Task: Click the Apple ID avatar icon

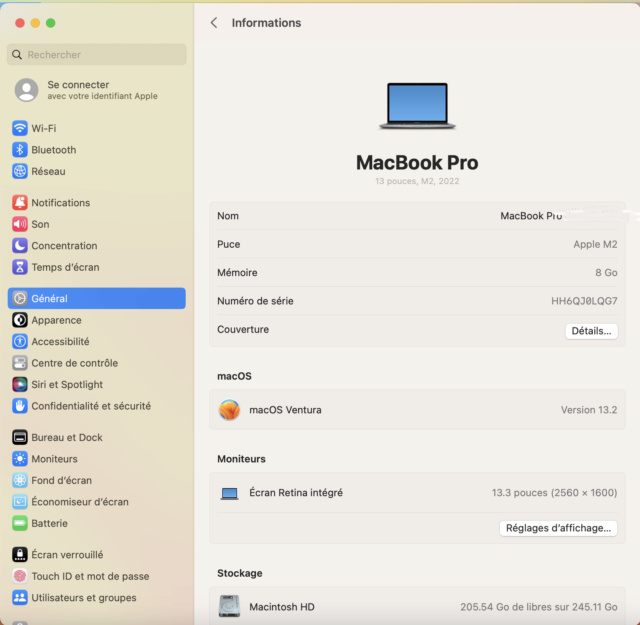Action: [x=27, y=90]
